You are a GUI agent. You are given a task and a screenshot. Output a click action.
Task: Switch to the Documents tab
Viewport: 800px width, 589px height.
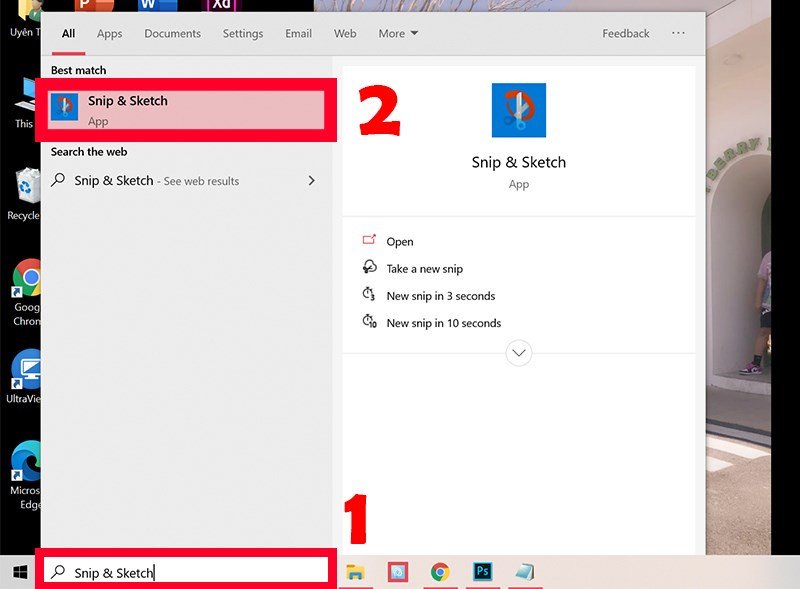tap(172, 33)
